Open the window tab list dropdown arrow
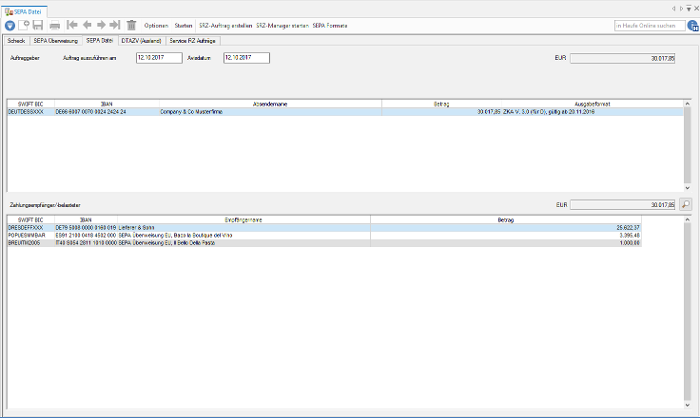Screen dimensions: 700x418 coord(689,8)
